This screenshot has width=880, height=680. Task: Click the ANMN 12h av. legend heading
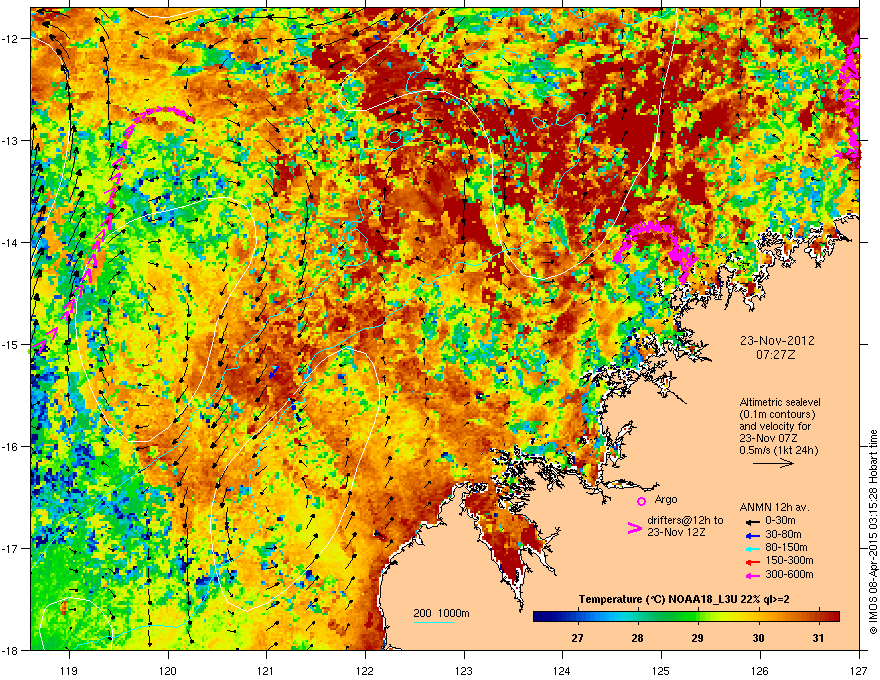point(774,508)
